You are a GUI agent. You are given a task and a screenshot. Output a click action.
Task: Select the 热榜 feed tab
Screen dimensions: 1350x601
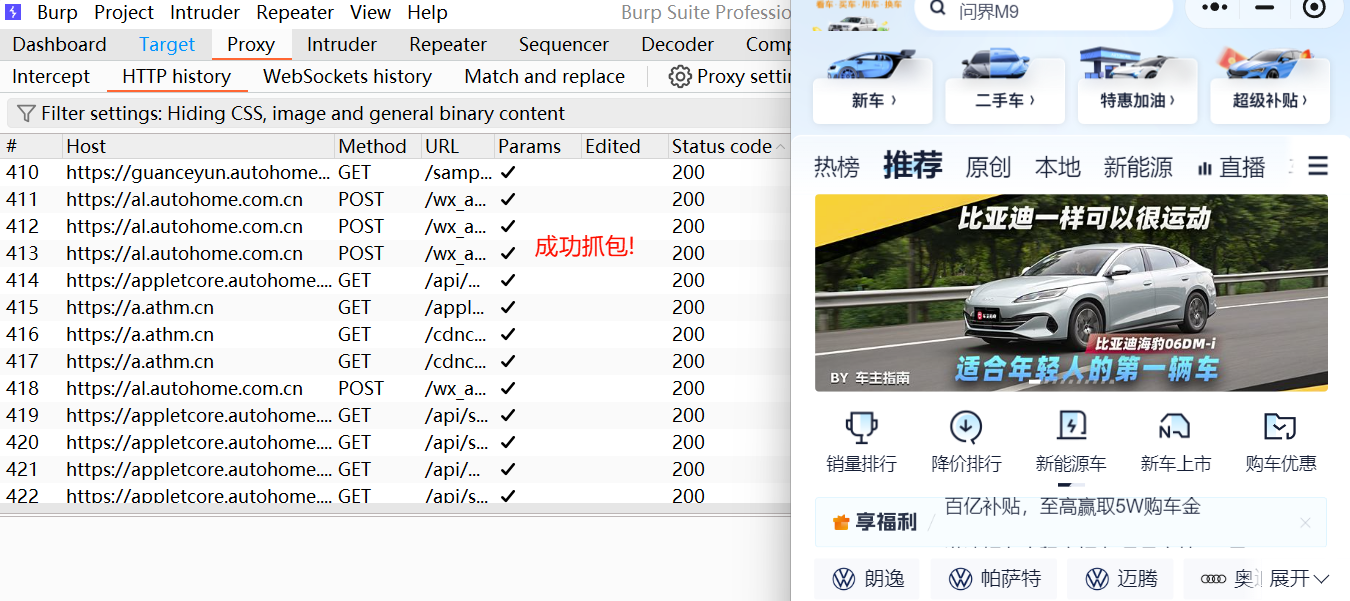837,167
